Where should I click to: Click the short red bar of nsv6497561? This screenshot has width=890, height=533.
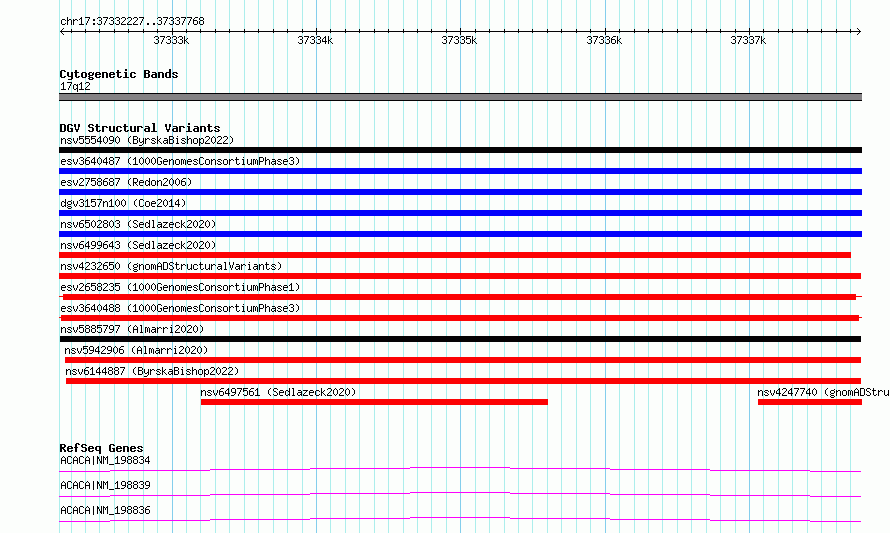point(374,402)
